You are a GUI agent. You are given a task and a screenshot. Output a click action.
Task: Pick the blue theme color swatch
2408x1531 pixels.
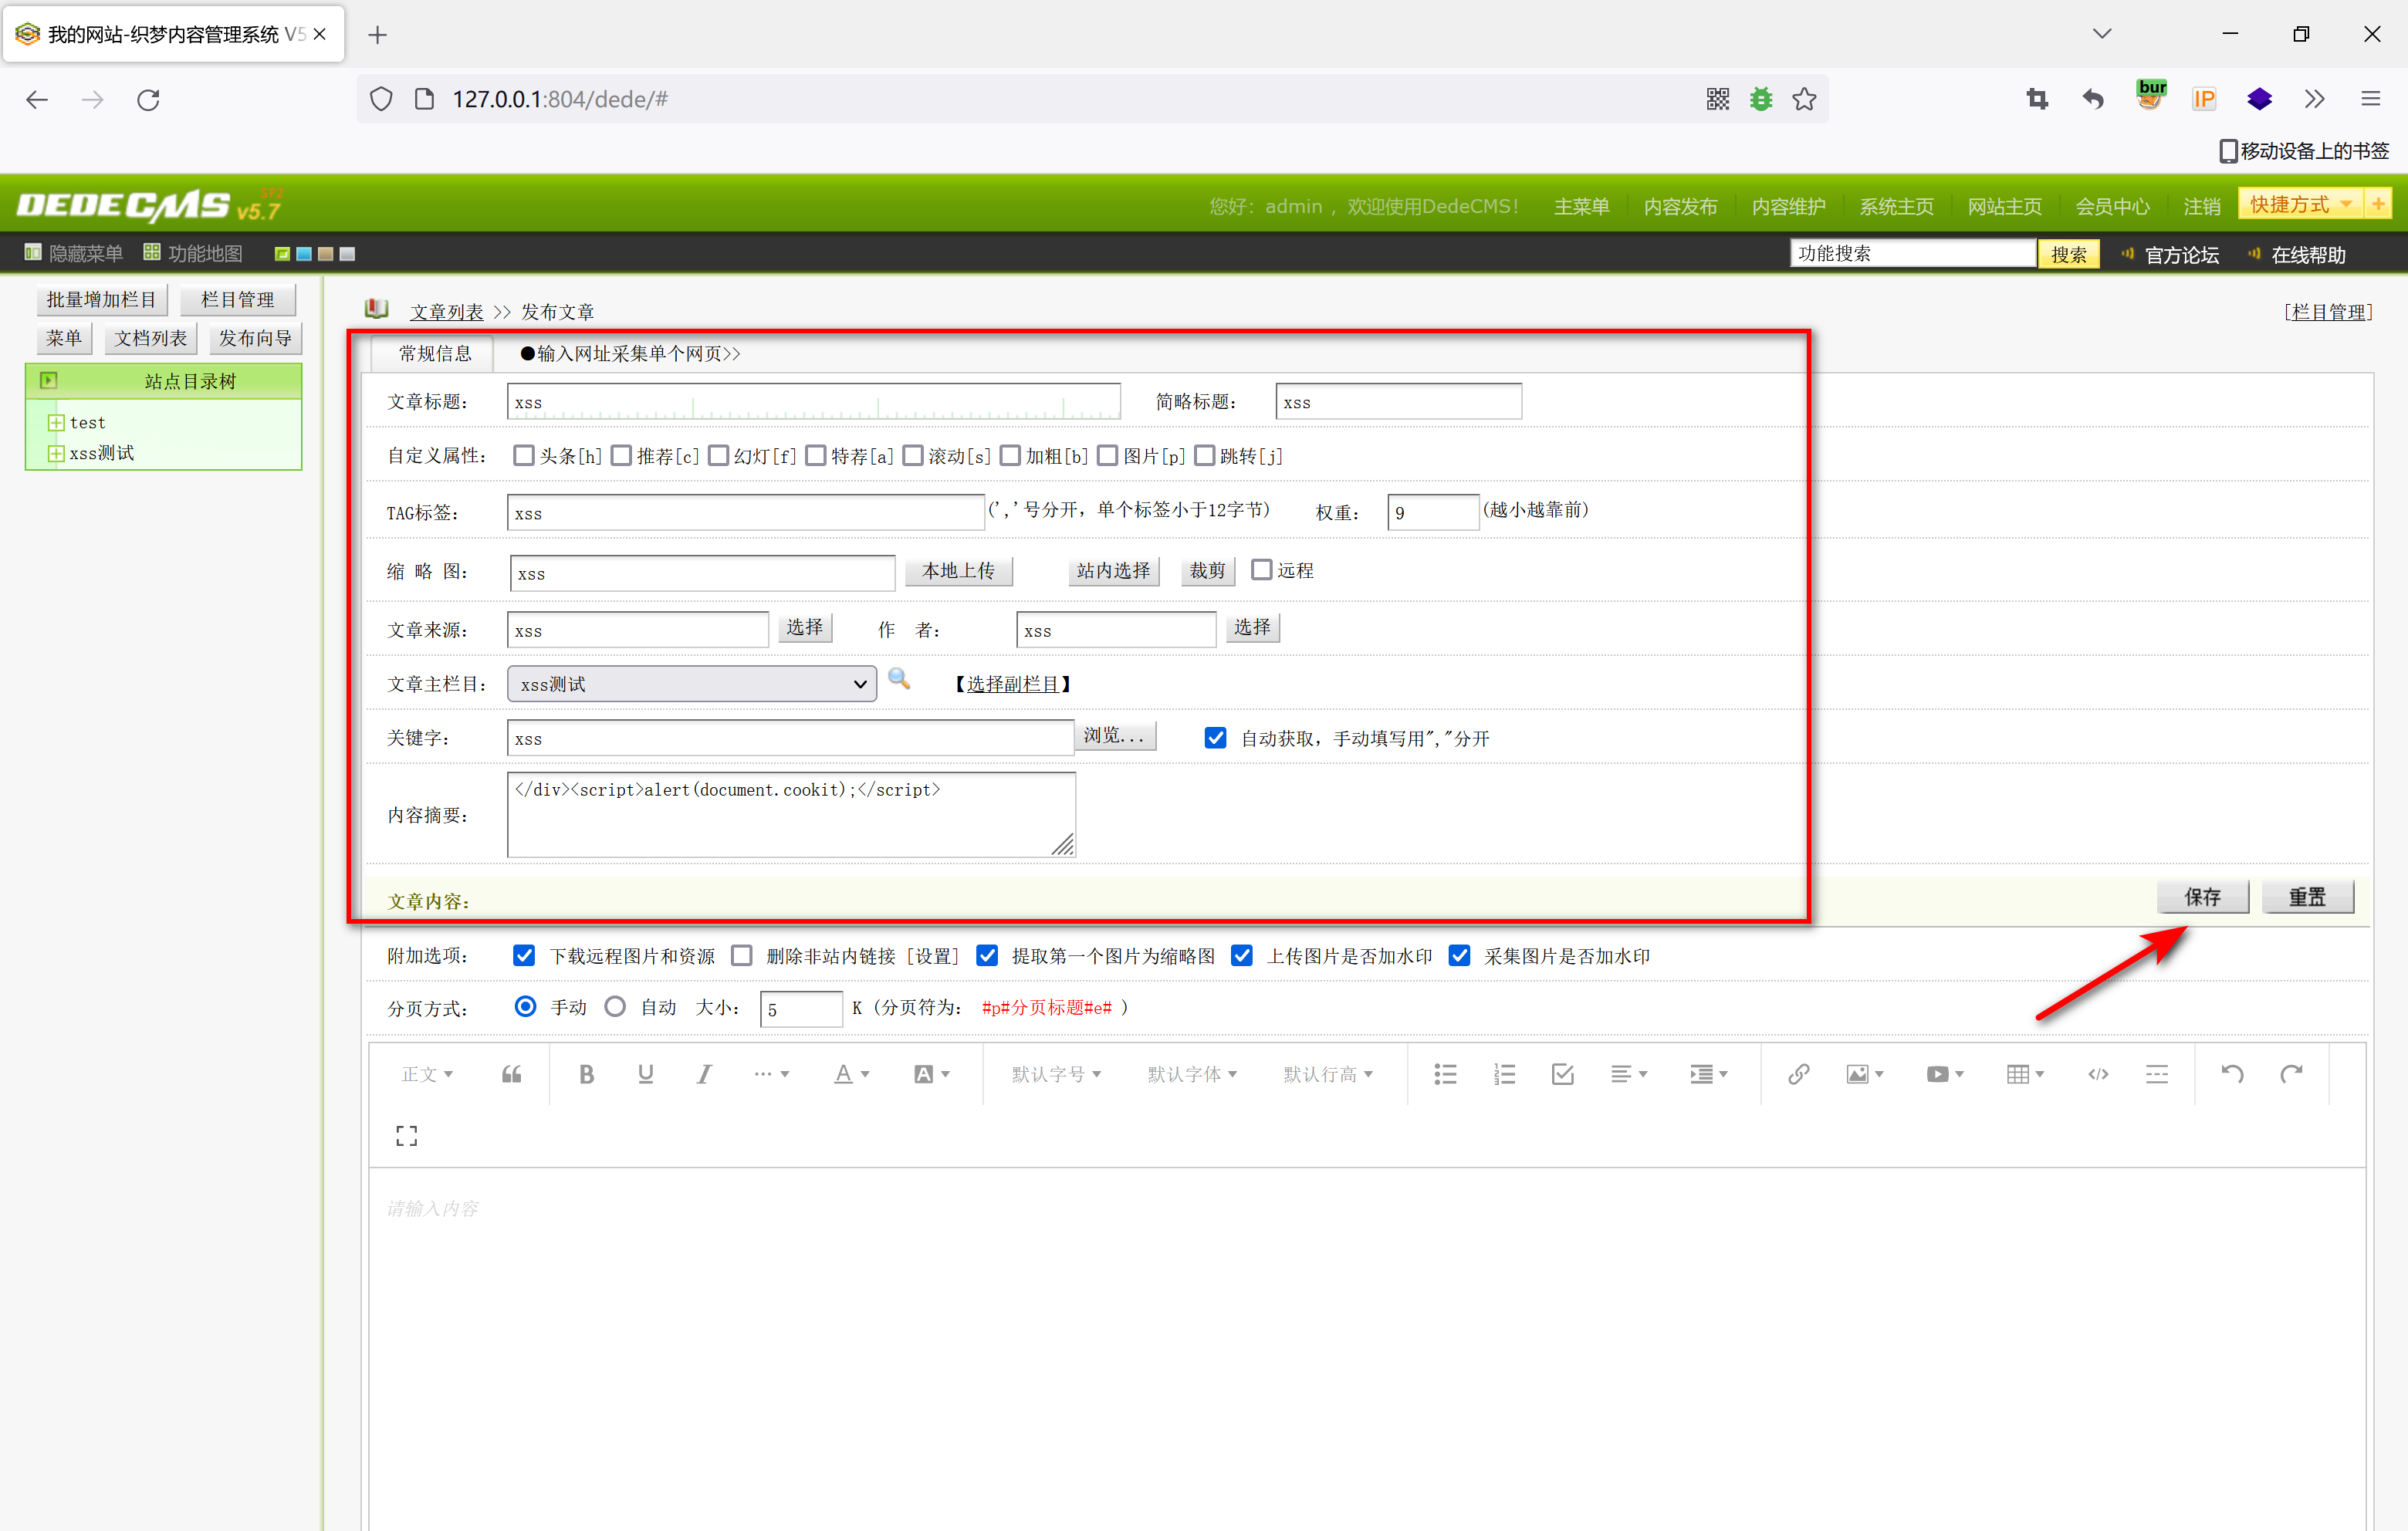click(x=304, y=254)
